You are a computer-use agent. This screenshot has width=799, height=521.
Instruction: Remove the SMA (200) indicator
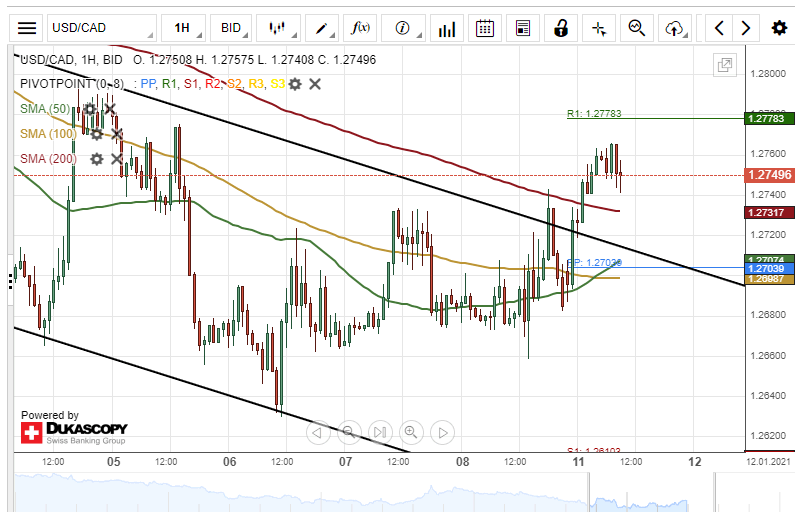pos(117,159)
